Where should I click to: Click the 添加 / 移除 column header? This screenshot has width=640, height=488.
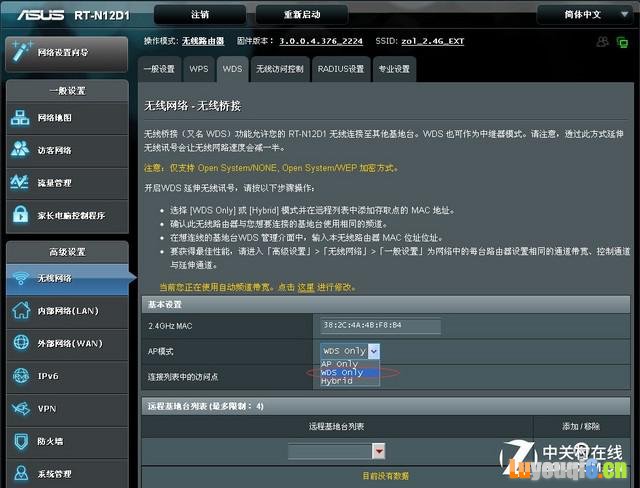(581, 426)
